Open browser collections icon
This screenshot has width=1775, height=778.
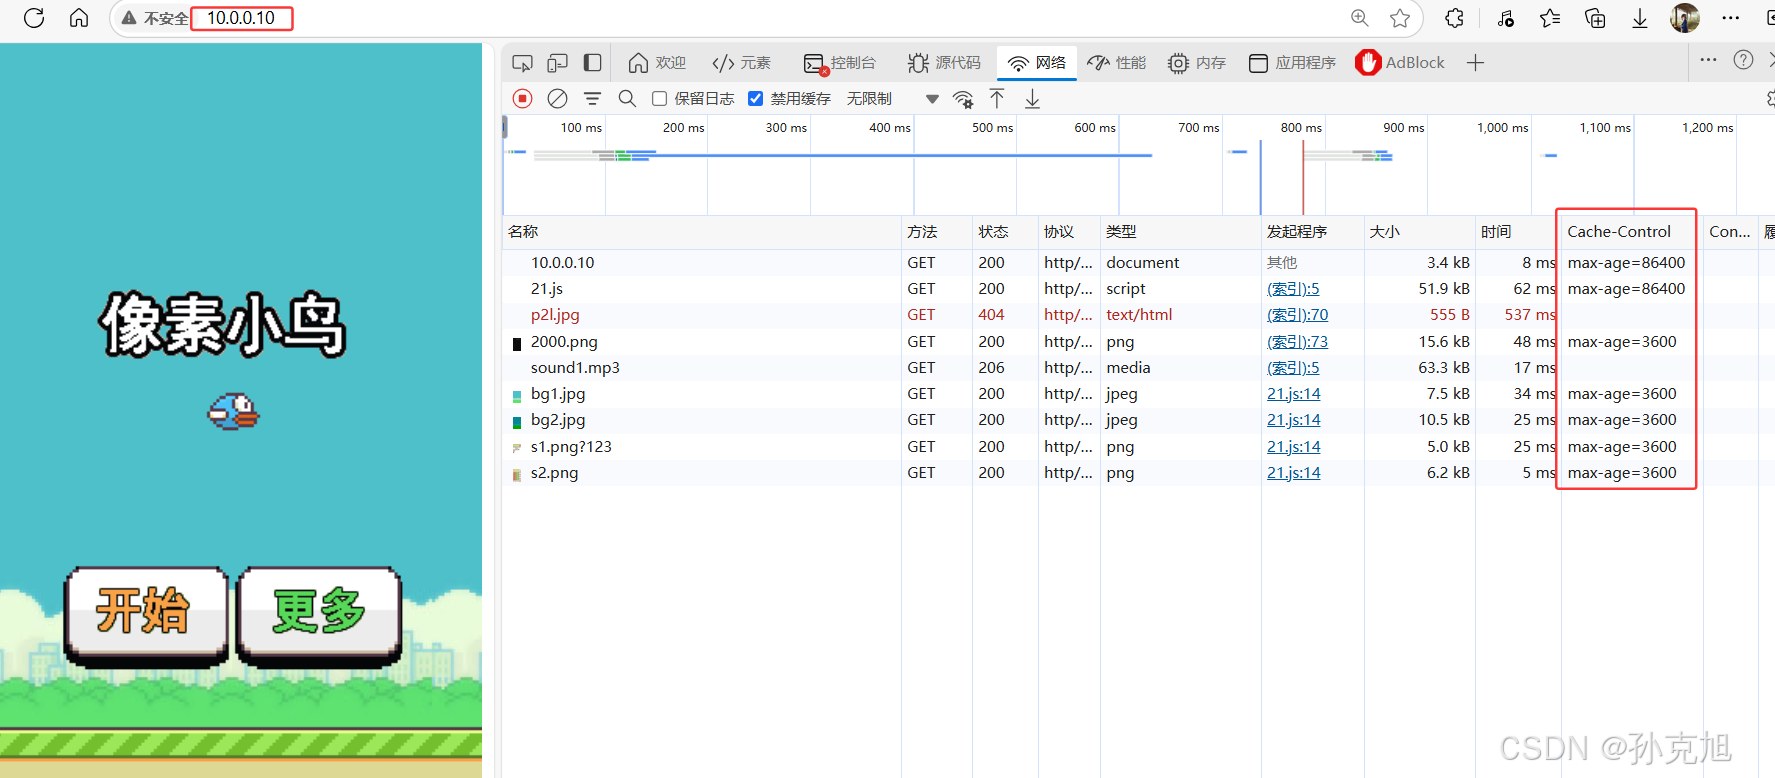click(x=1595, y=18)
